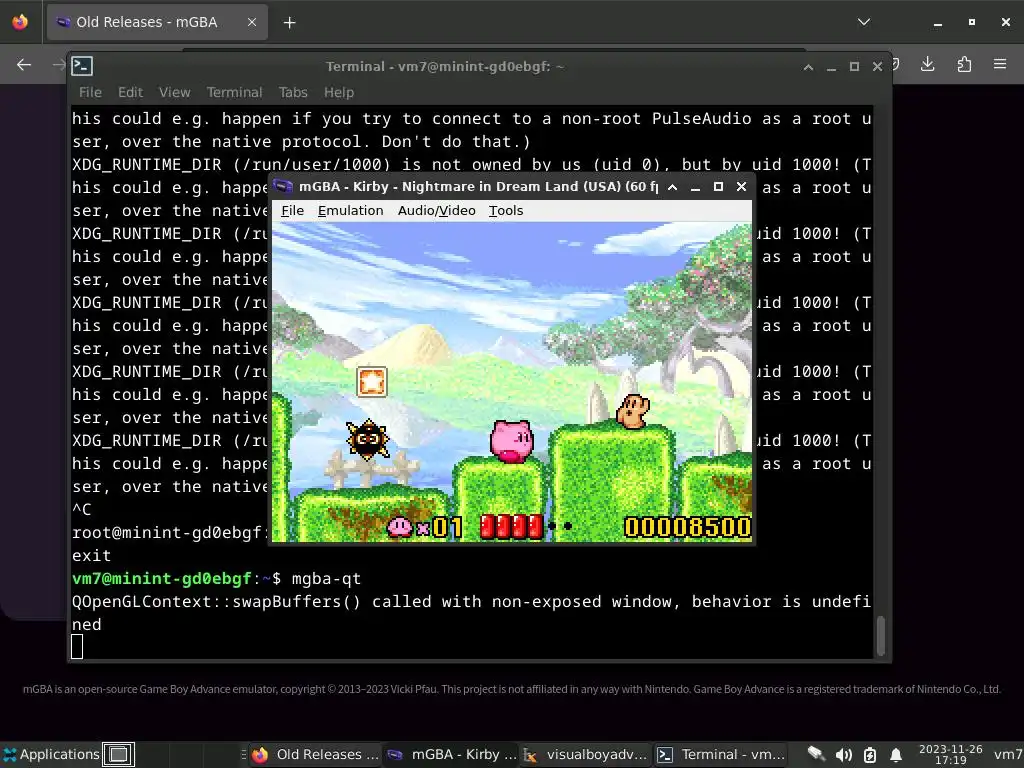Click the vm7 user label on the panel

(x=1008, y=755)
